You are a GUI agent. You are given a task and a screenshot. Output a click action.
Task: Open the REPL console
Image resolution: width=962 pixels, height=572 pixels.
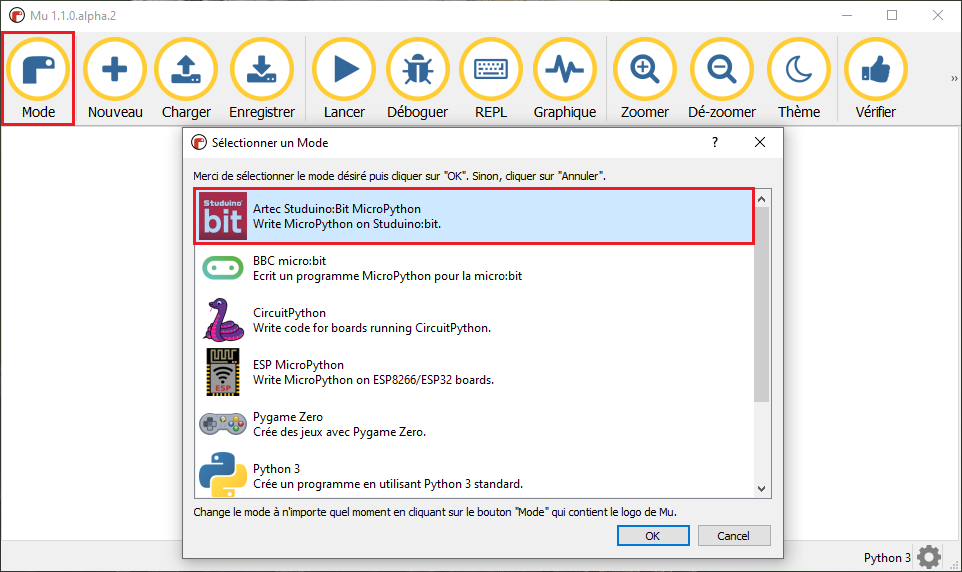pos(491,79)
